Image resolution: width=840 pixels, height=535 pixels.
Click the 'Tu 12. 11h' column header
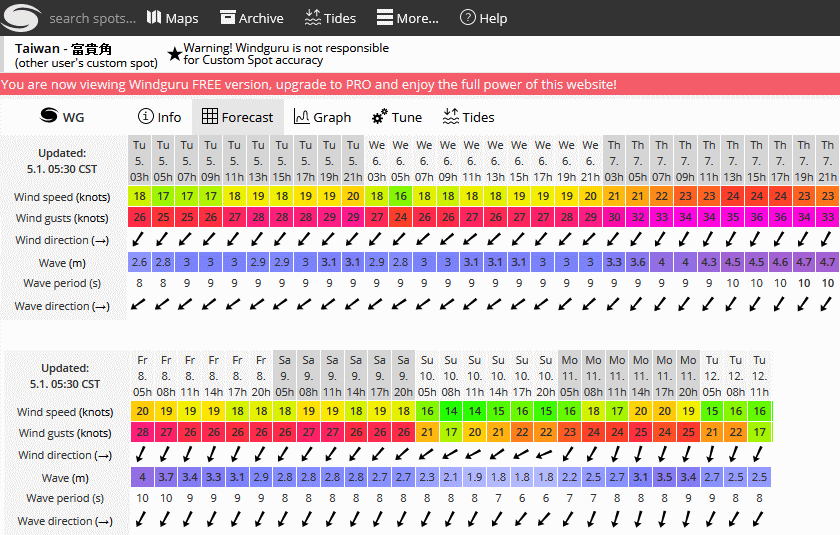pyautogui.click(x=759, y=376)
